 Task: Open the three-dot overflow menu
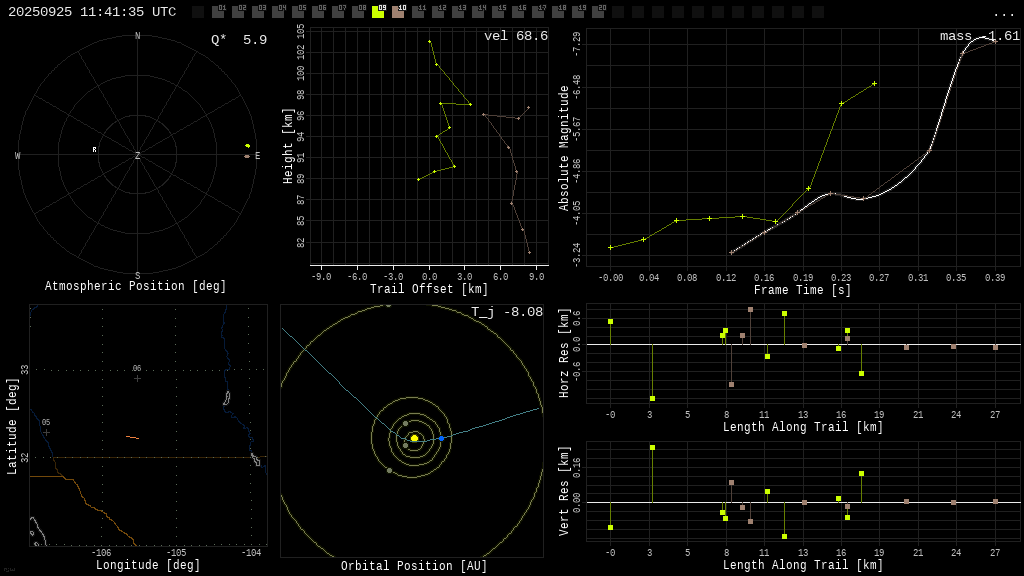coord(1003,14)
